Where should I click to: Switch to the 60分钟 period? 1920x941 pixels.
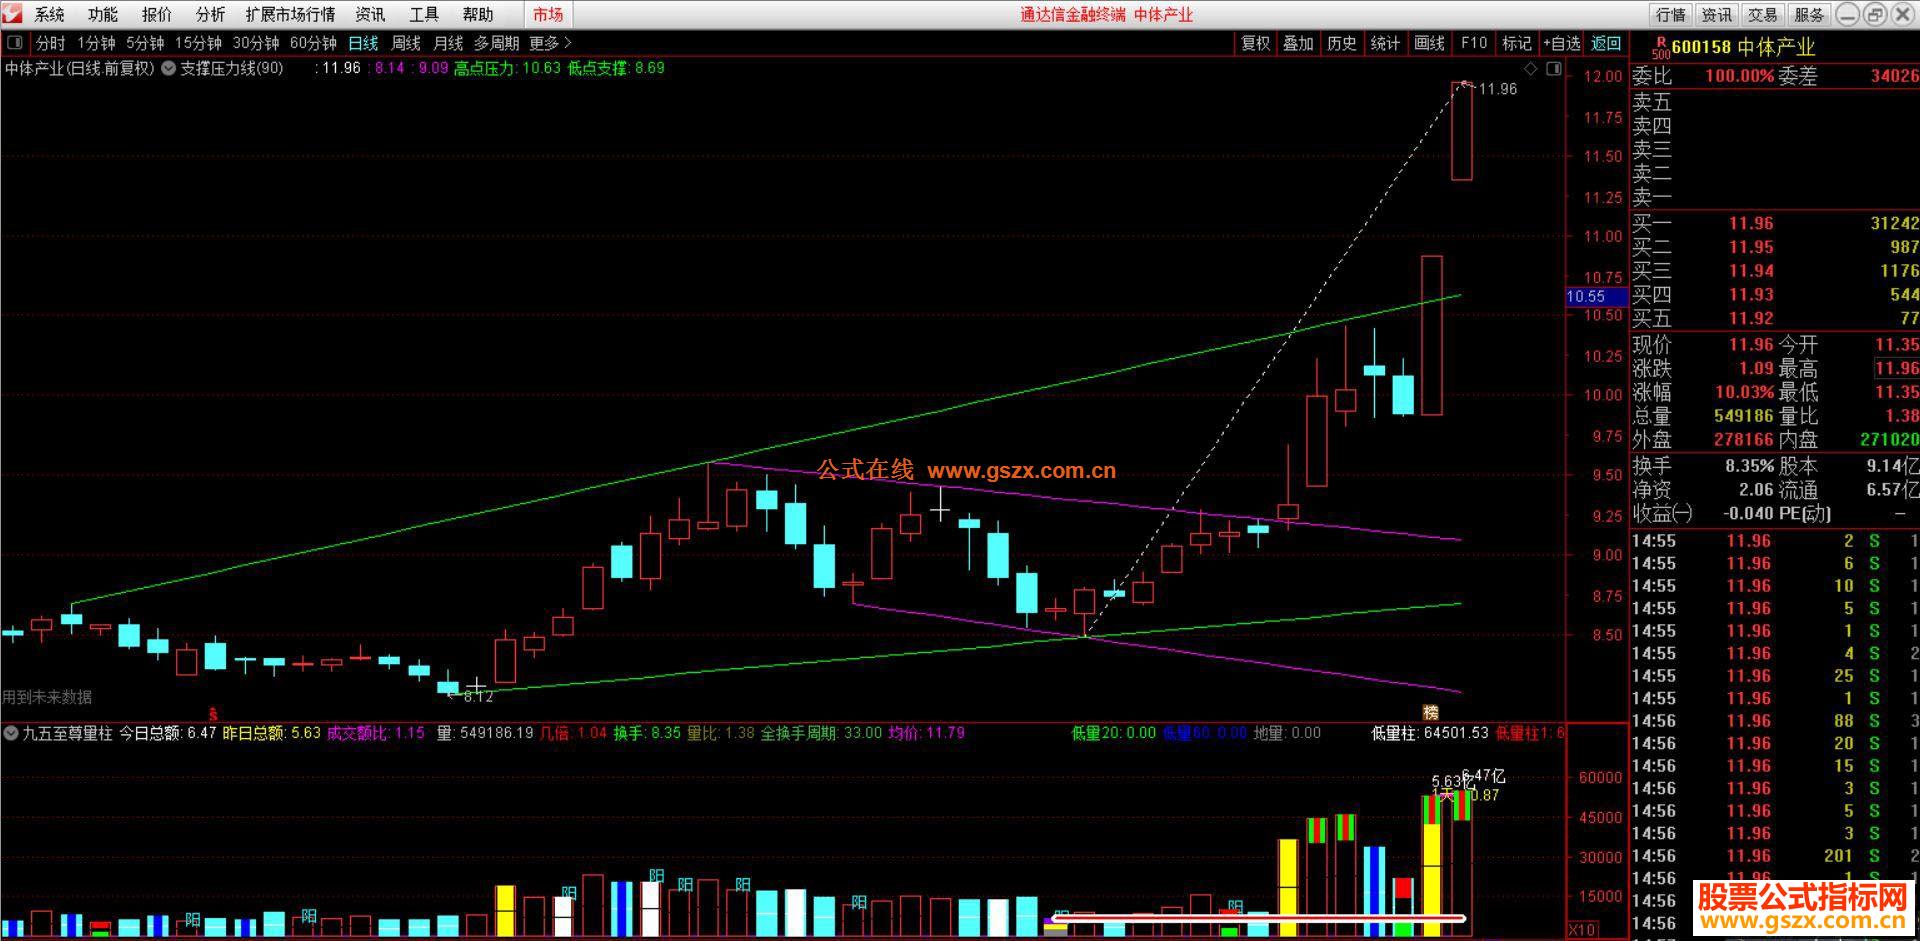[313, 43]
